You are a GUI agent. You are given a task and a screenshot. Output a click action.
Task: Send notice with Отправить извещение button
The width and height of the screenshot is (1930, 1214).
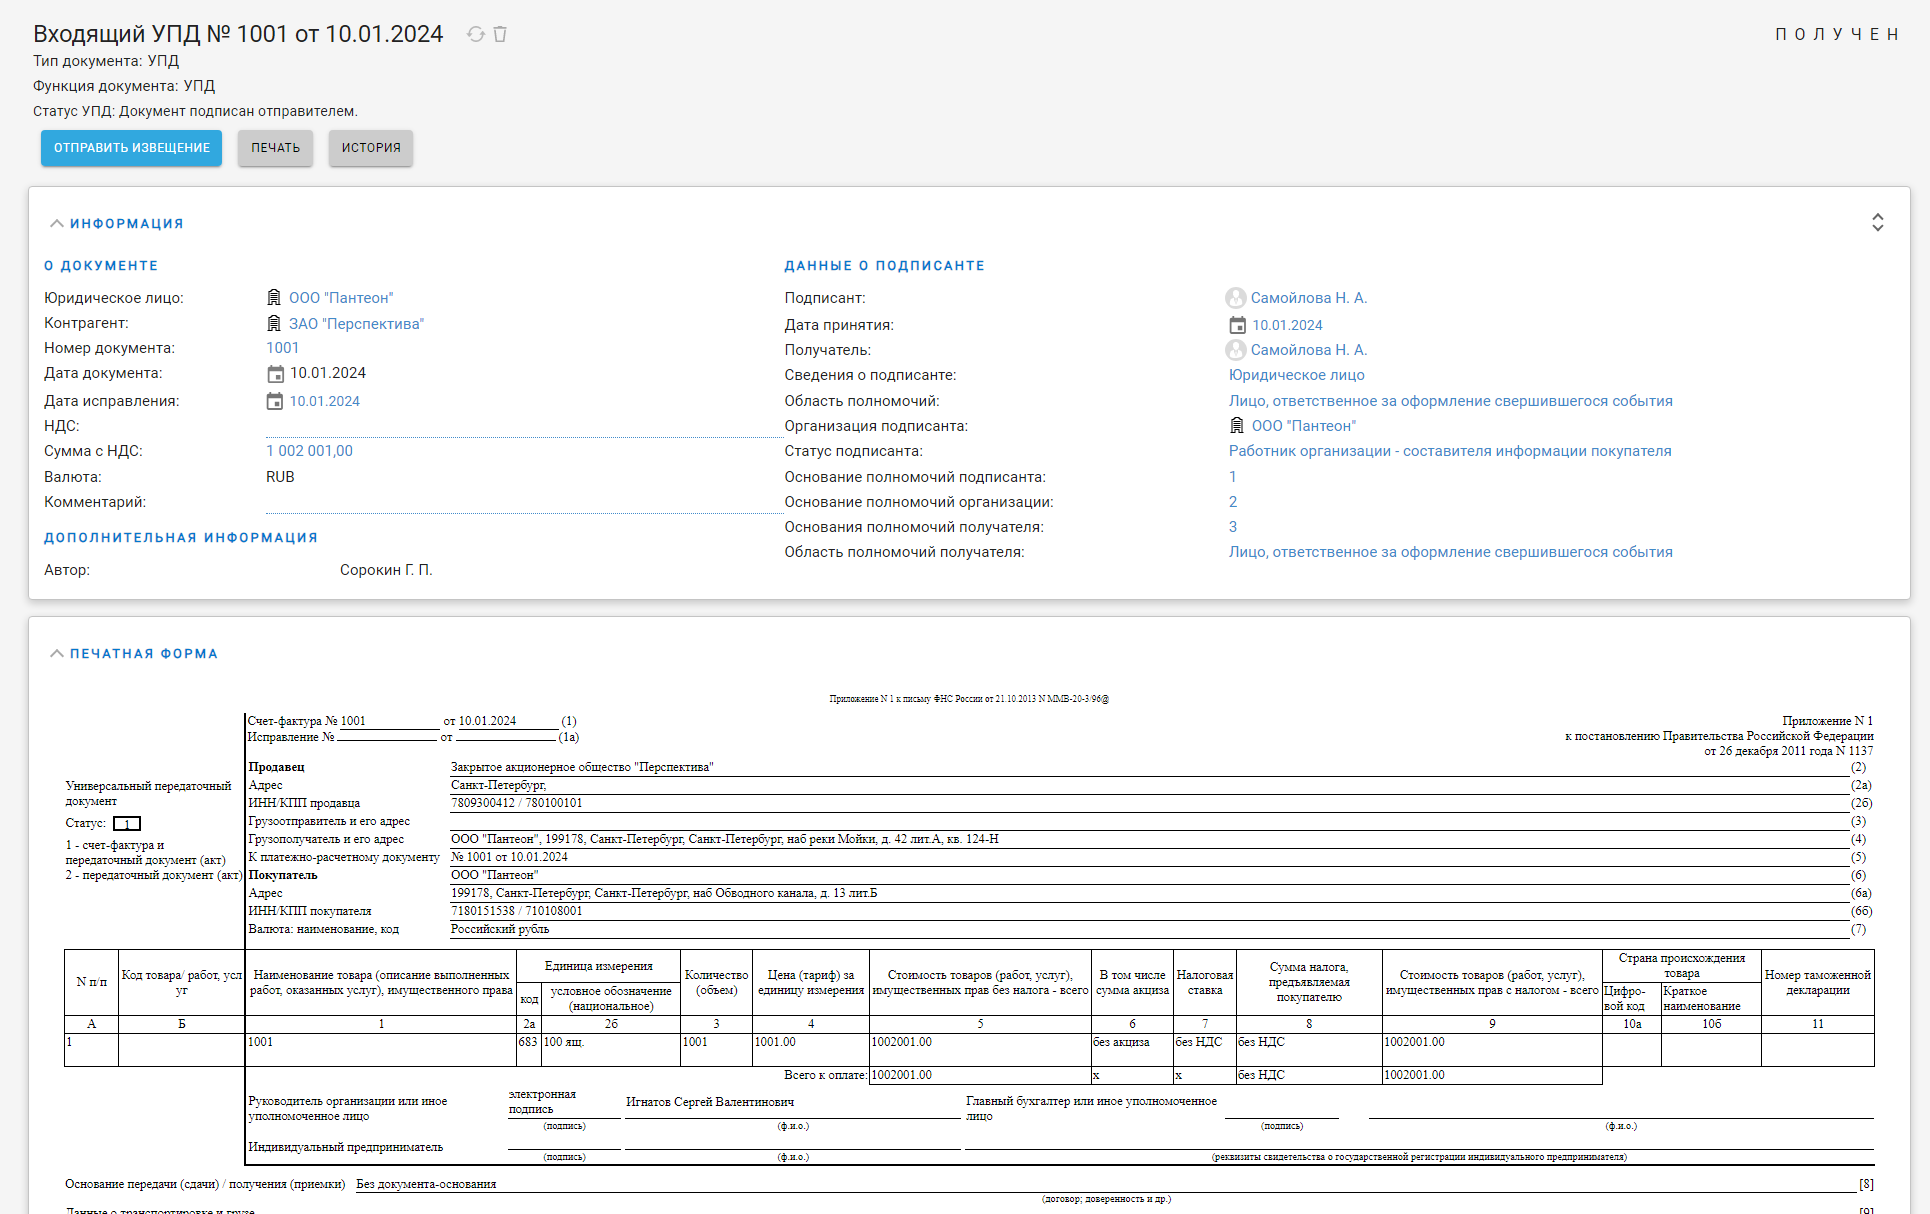pyautogui.click(x=132, y=148)
